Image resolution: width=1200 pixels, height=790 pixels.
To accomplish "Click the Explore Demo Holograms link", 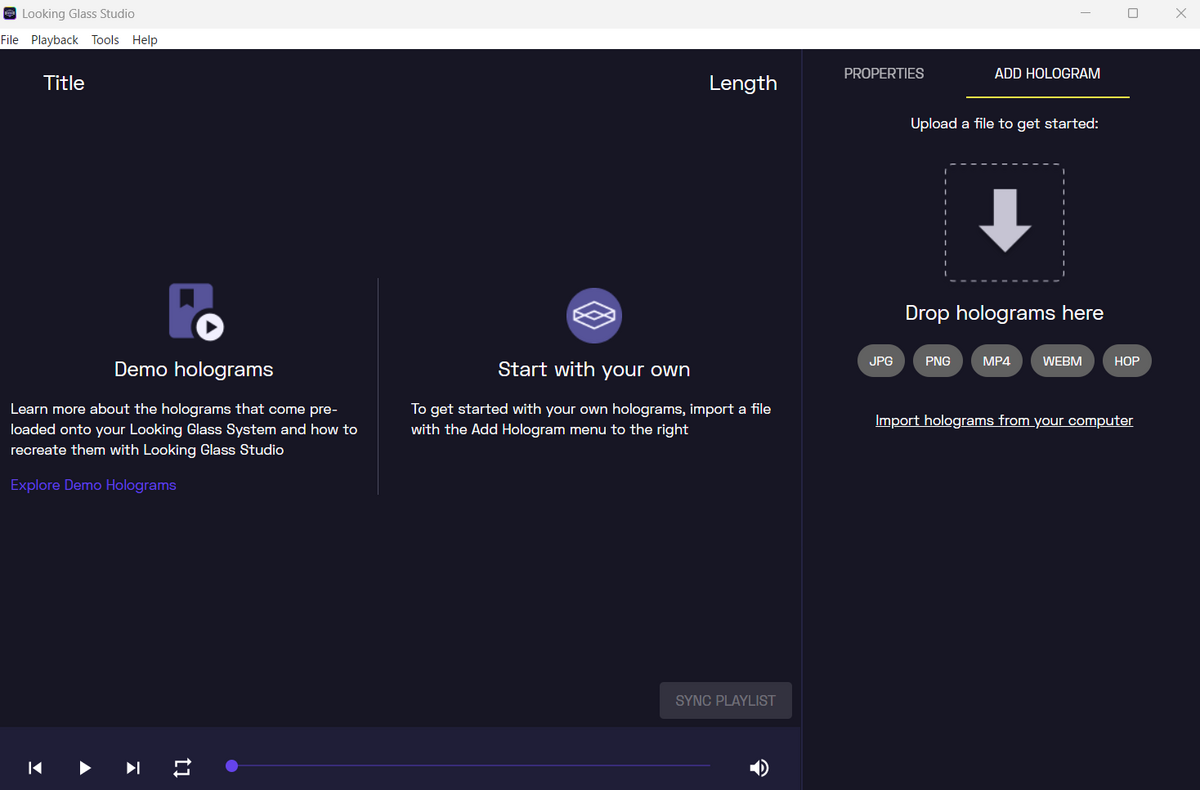I will (93, 485).
